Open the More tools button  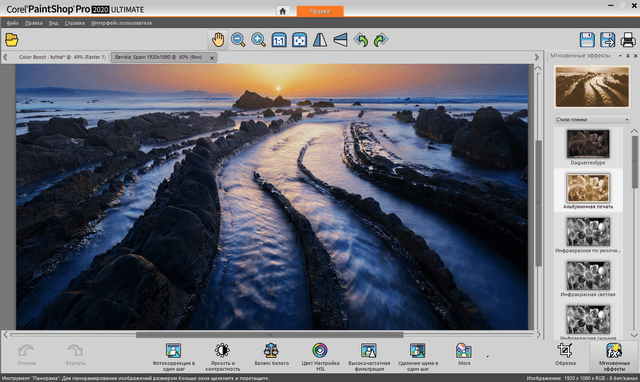pyautogui.click(x=464, y=354)
